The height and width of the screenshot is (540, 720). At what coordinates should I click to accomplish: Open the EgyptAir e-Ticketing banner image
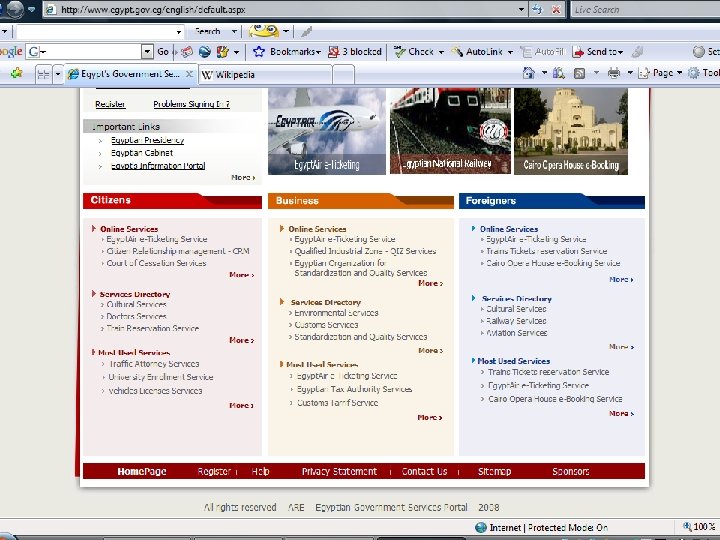click(327, 131)
